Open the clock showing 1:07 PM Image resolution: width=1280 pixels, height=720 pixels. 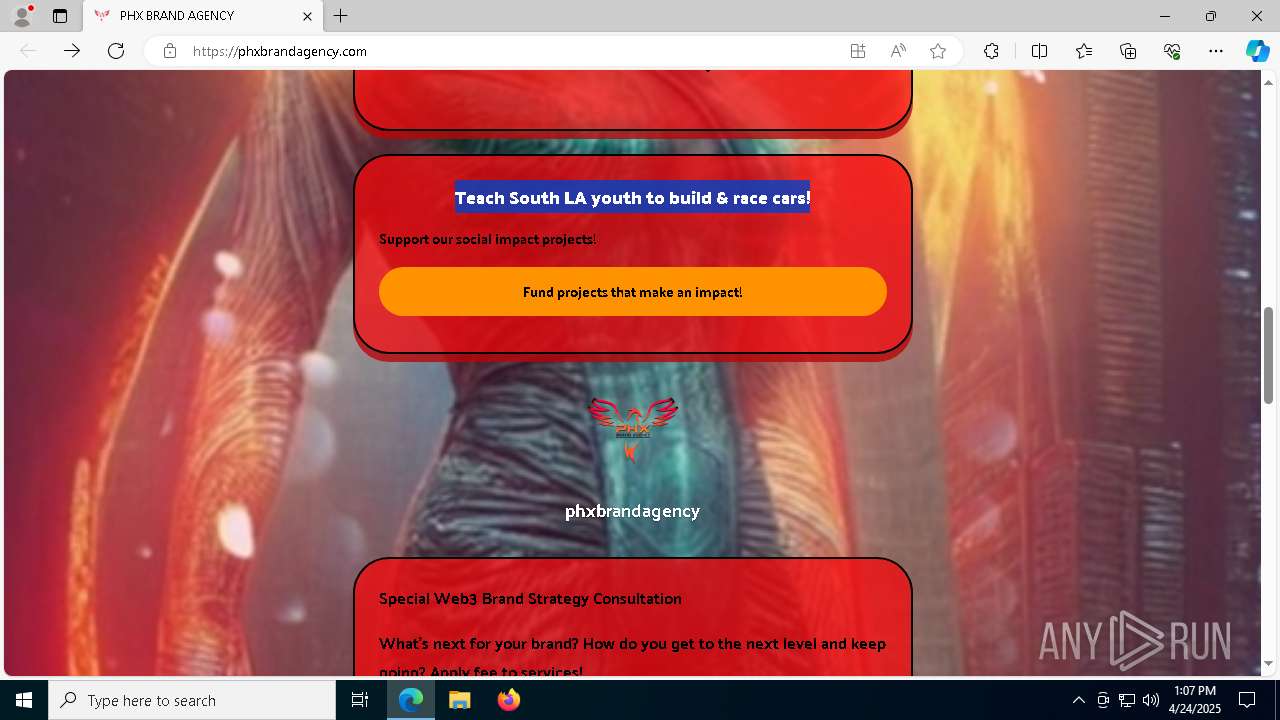point(1194,700)
